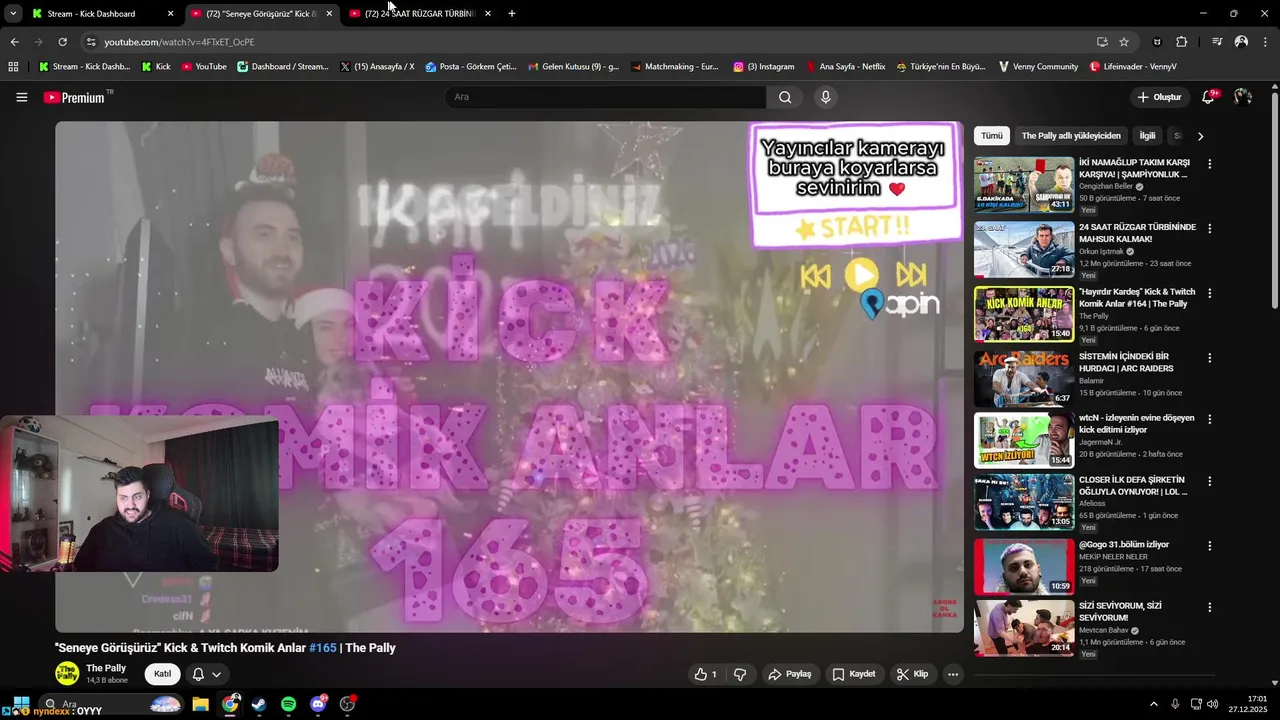Click the page vertical scrollbar
Image resolution: width=1280 pixels, height=720 pixels.
pos(1274,200)
